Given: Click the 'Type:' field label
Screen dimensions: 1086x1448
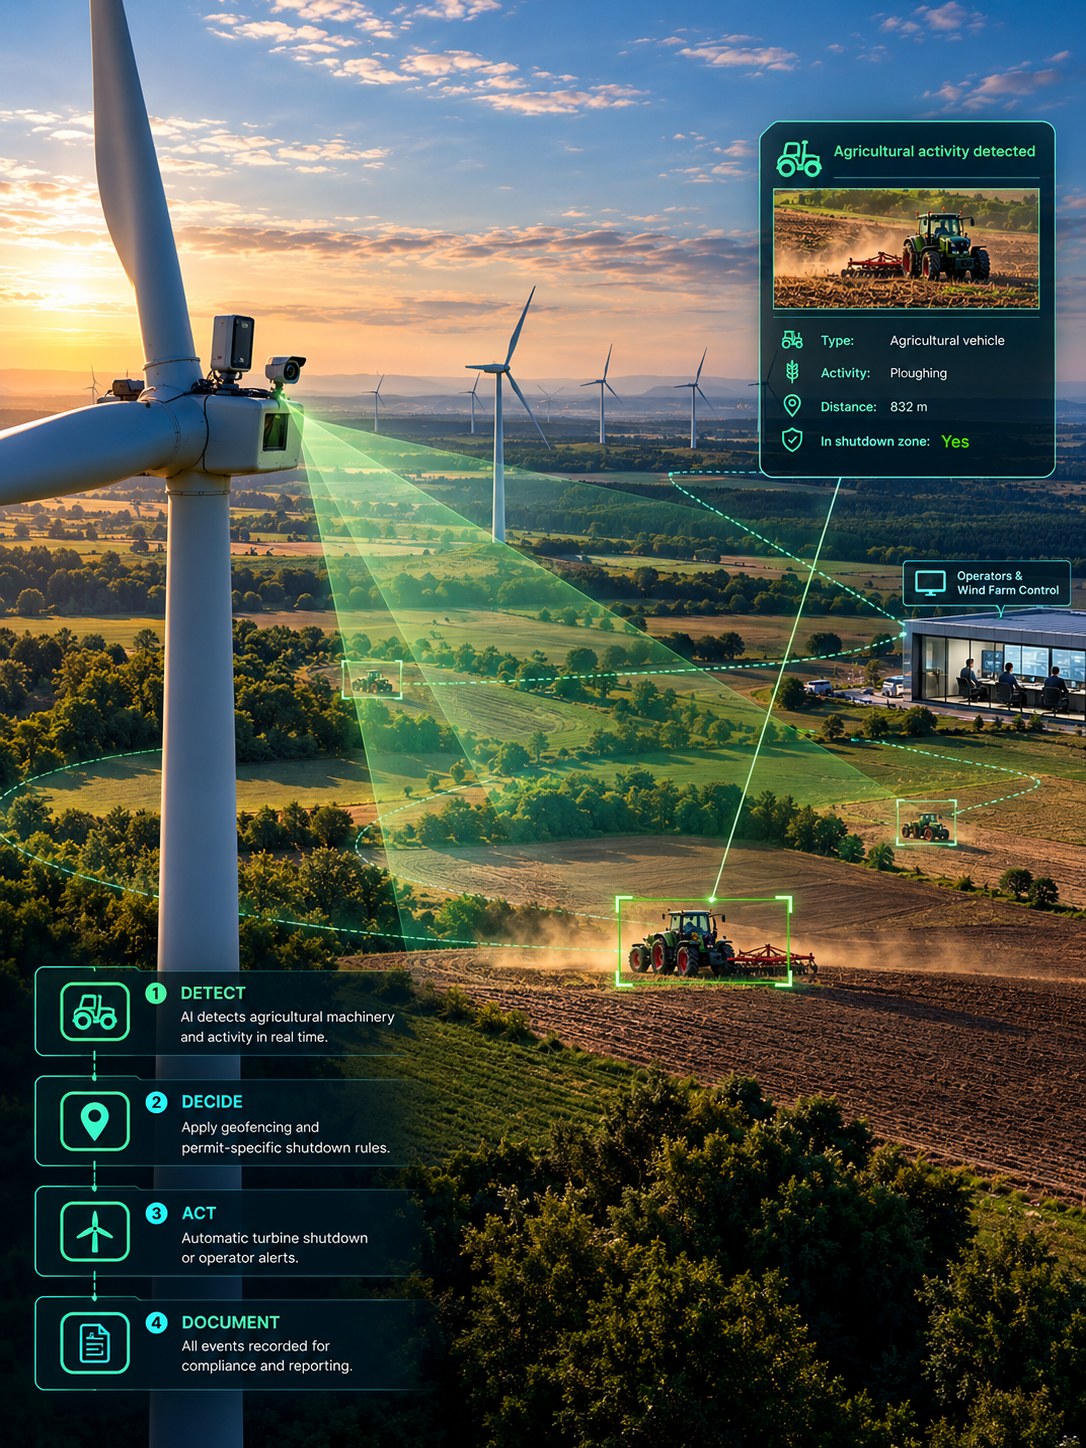Looking at the screenshot, I should click(837, 340).
